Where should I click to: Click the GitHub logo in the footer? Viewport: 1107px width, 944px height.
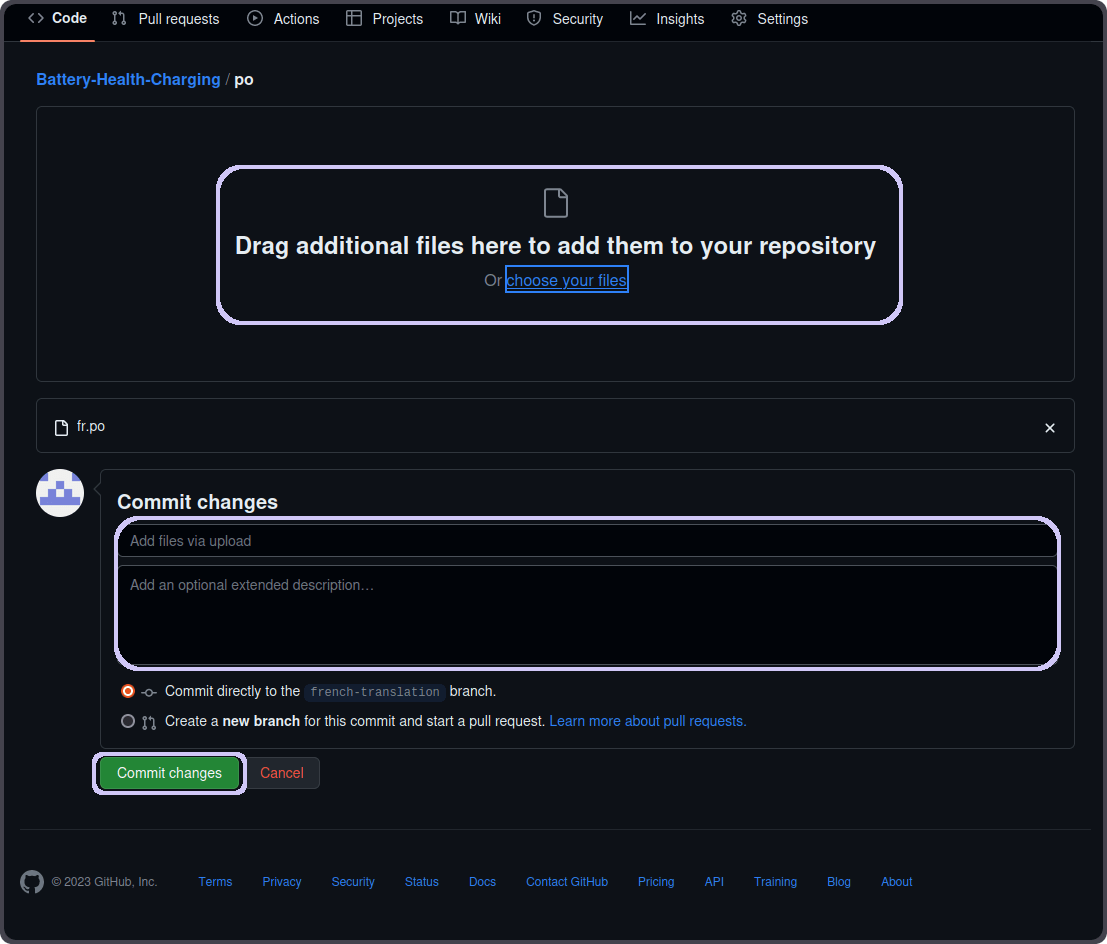pos(32,882)
